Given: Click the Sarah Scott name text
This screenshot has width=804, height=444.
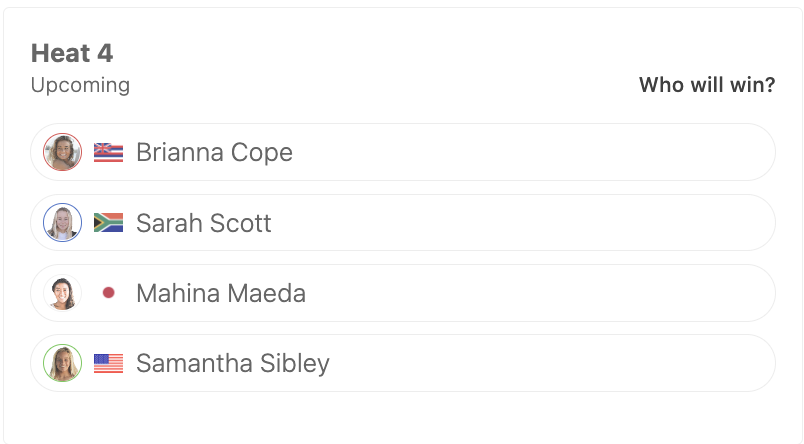Looking at the screenshot, I should [x=204, y=223].
